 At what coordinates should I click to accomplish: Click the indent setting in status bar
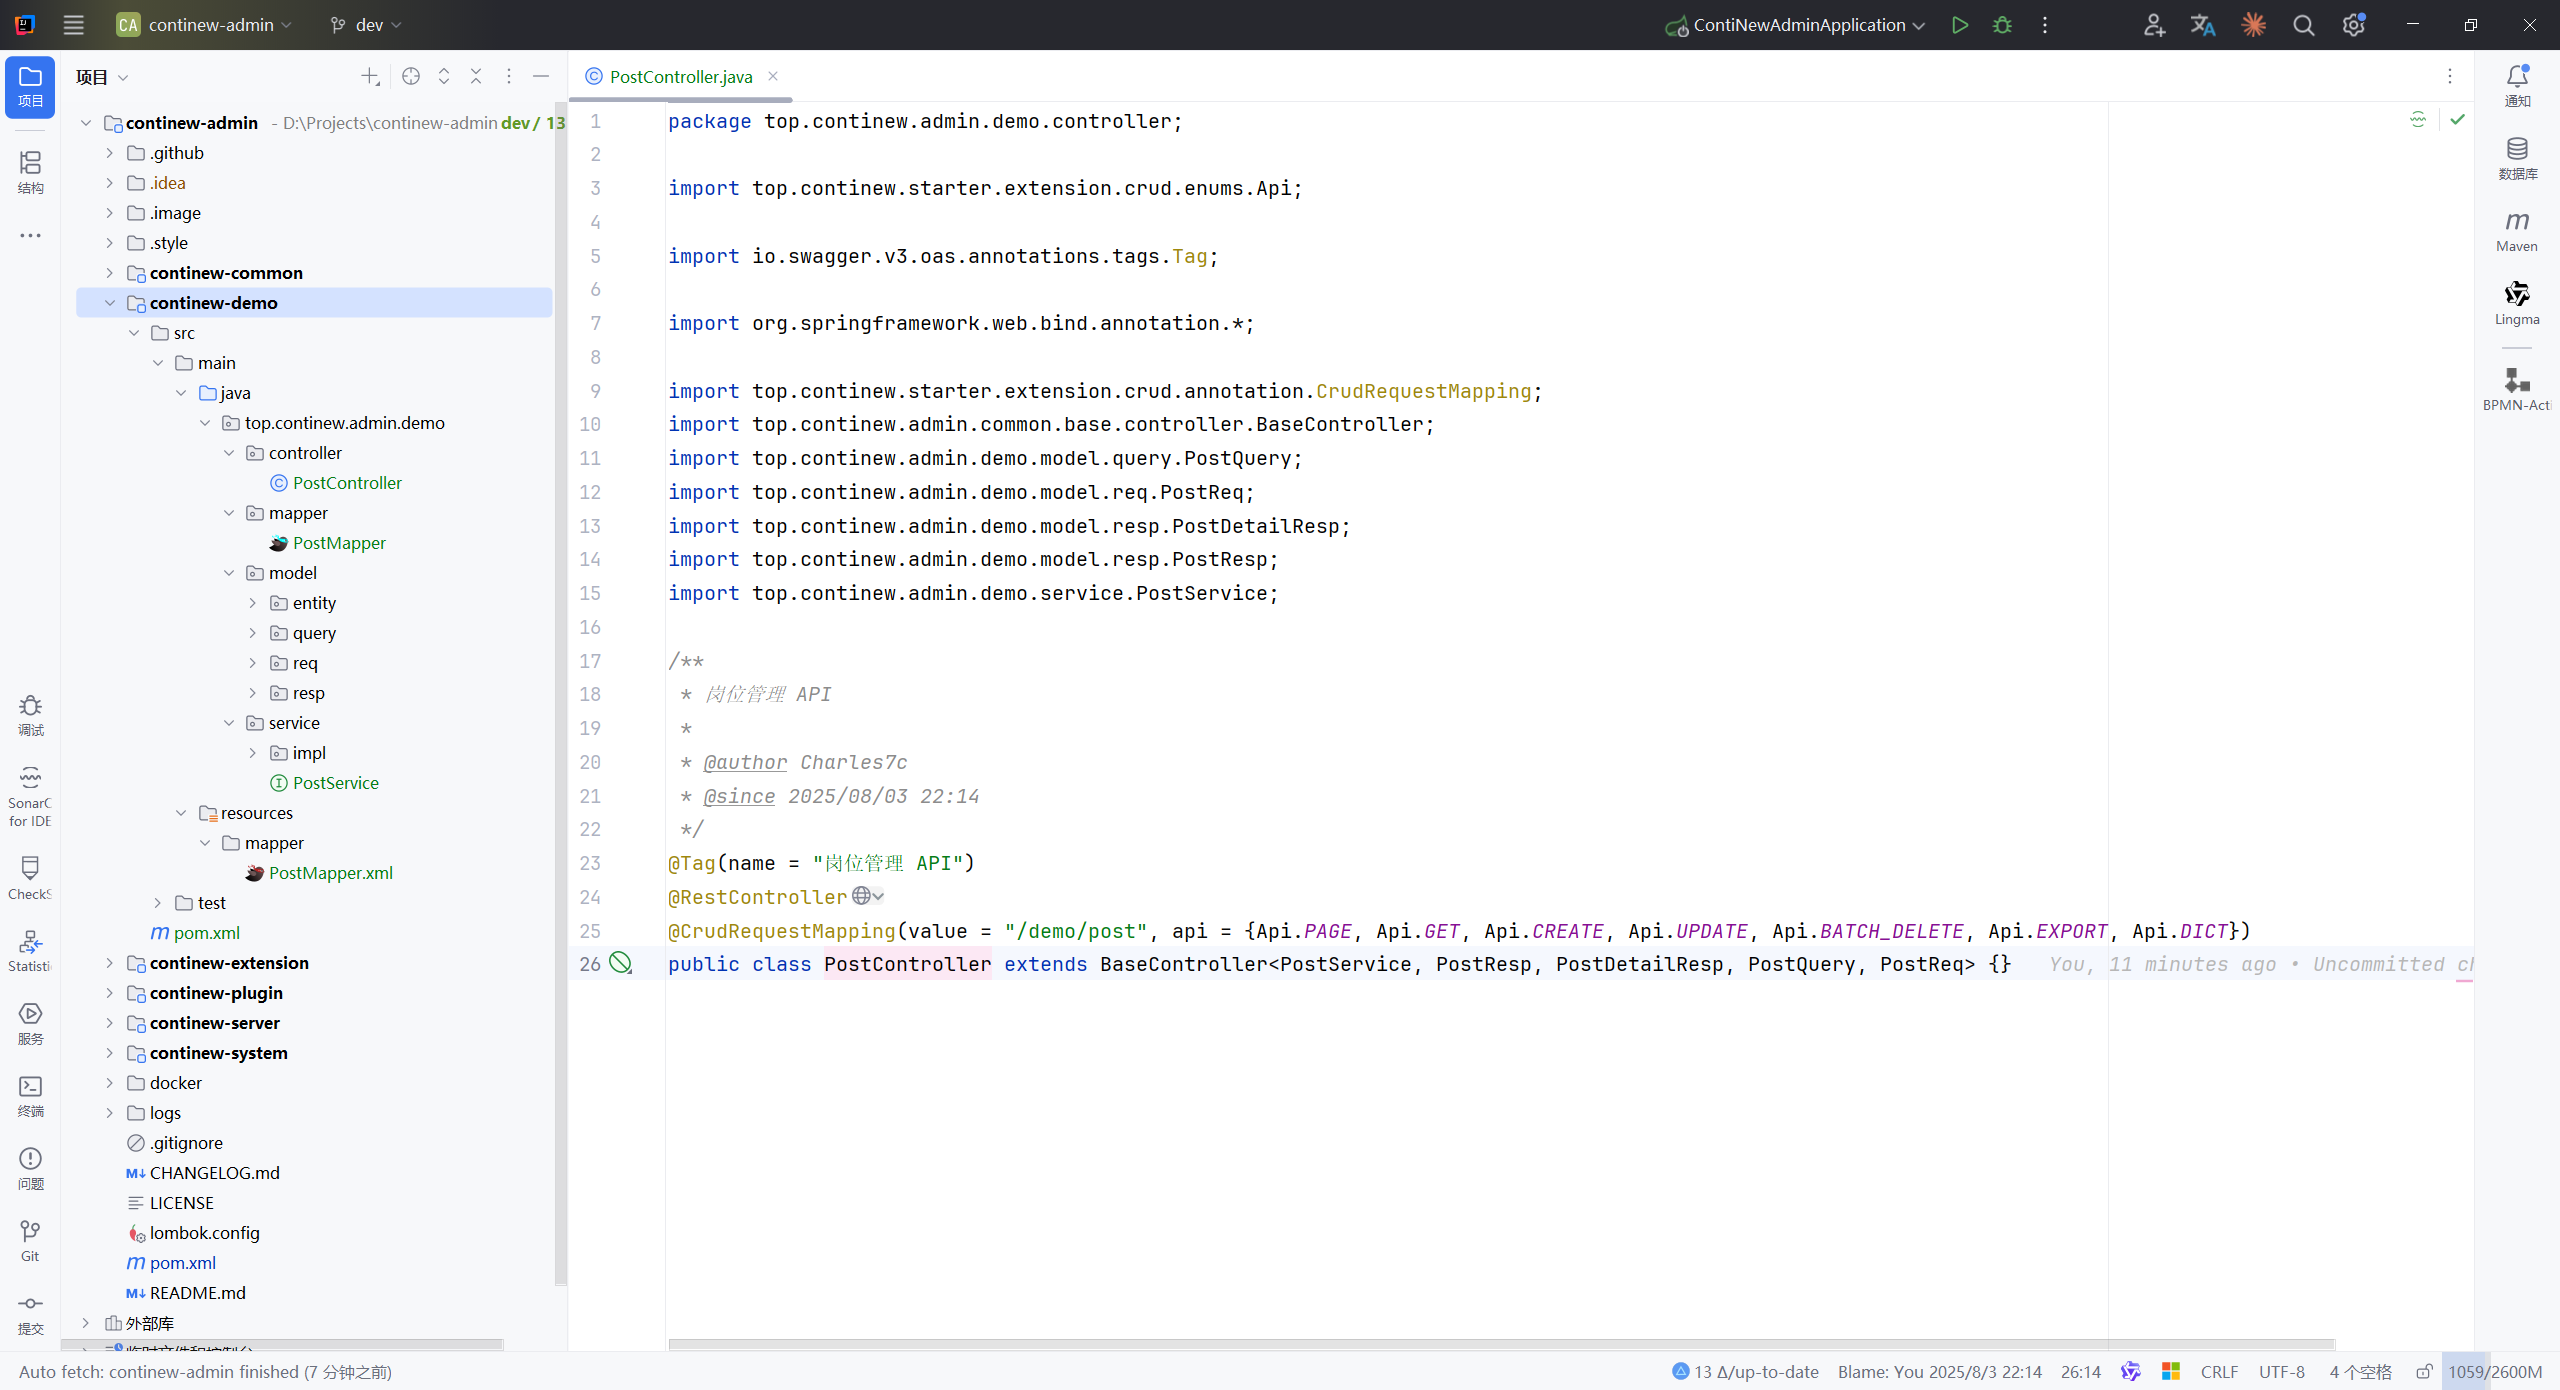click(x=2360, y=1372)
